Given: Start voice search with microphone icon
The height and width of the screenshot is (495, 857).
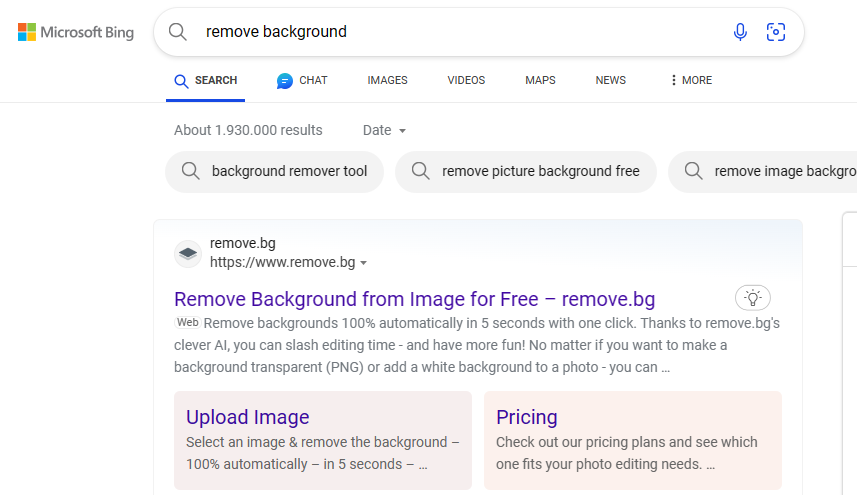Looking at the screenshot, I should (740, 32).
